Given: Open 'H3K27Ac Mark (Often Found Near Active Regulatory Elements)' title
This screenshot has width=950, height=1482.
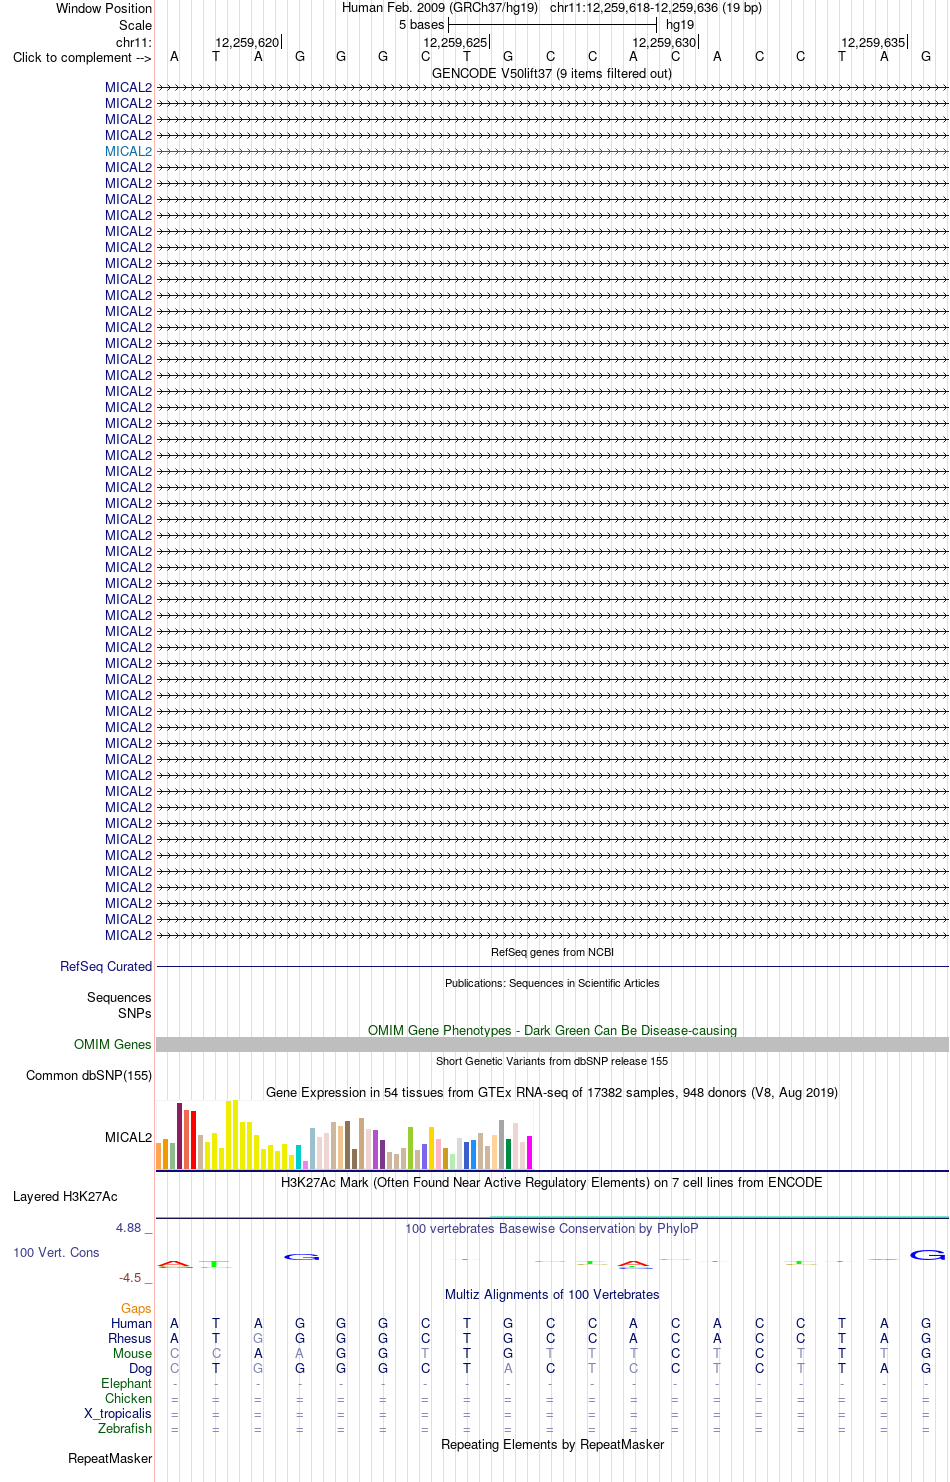Looking at the screenshot, I should point(552,1182).
